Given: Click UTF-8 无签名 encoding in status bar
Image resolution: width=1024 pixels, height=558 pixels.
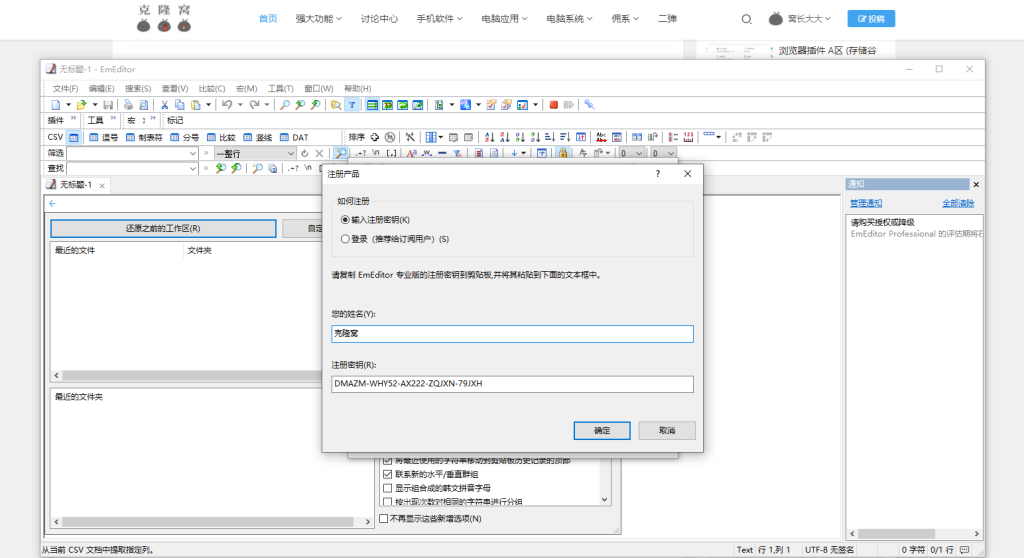Looking at the screenshot, I should coord(829,550).
